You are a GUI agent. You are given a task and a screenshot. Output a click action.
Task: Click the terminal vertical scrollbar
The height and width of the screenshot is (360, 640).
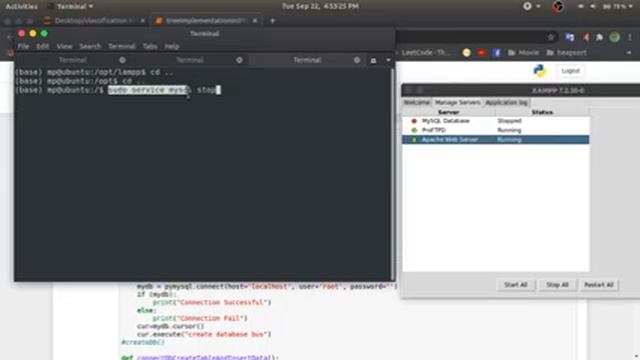pos(392,173)
